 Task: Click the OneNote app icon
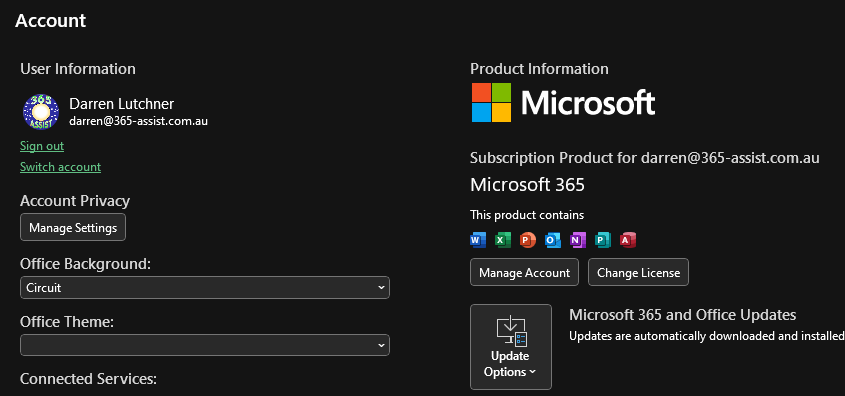tap(578, 240)
